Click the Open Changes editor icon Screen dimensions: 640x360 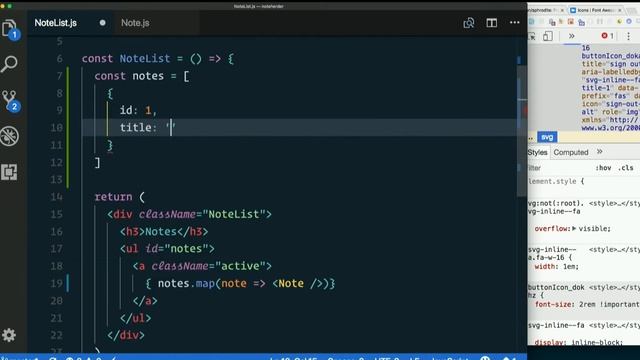click(x=469, y=23)
